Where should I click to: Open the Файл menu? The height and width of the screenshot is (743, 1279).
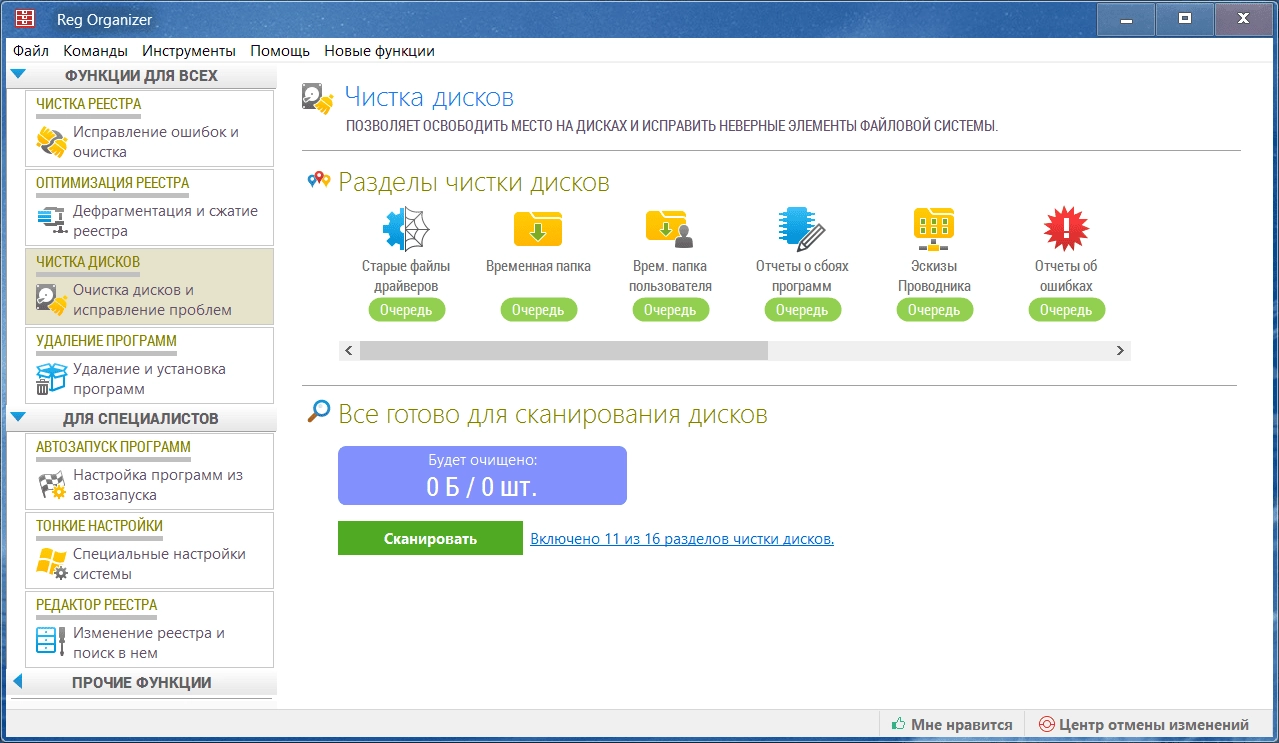(31, 51)
